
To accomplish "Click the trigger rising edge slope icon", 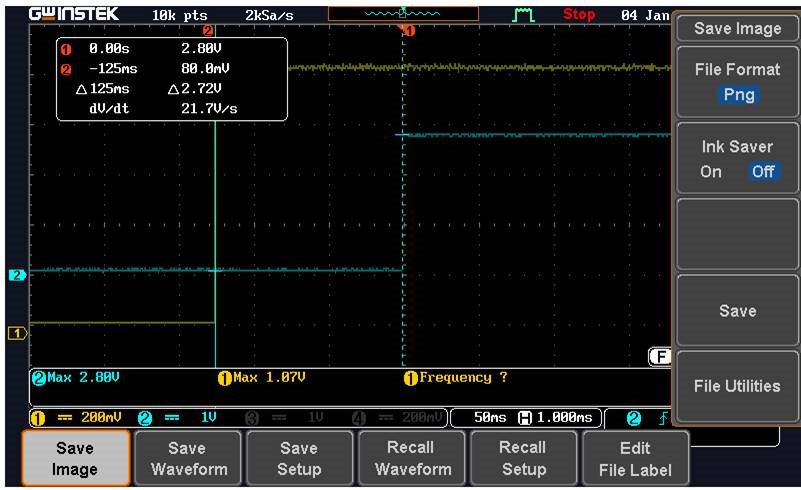I will pyautogui.click(x=663, y=418).
